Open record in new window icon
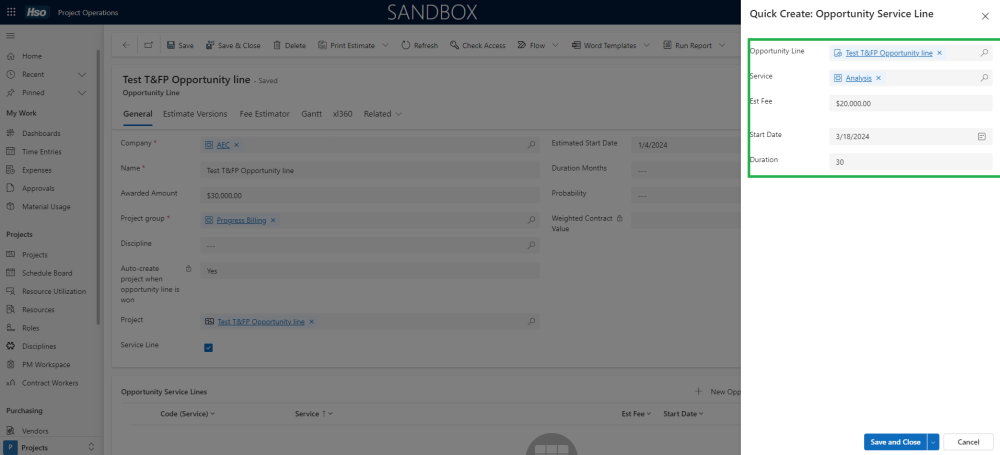This screenshot has width=1000, height=455. pos(149,45)
